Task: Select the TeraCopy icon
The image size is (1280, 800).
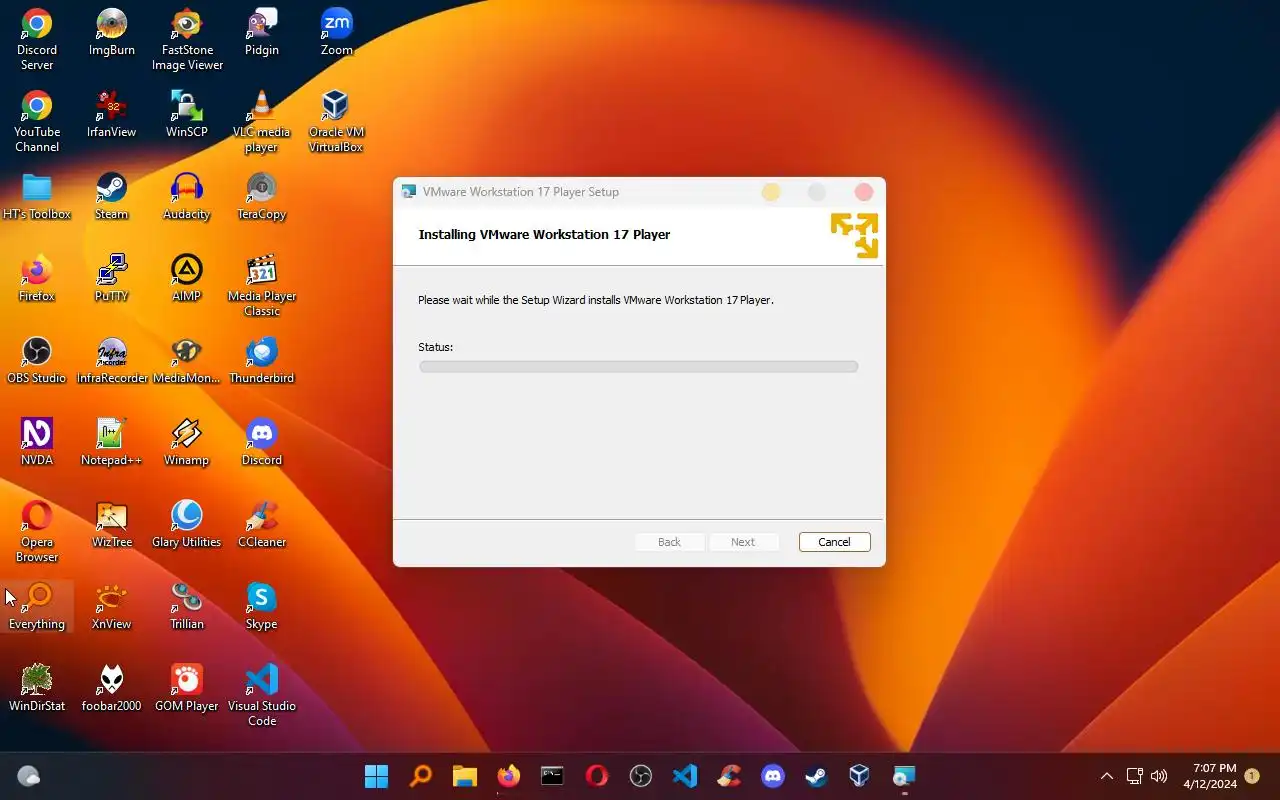Action: (x=261, y=196)
